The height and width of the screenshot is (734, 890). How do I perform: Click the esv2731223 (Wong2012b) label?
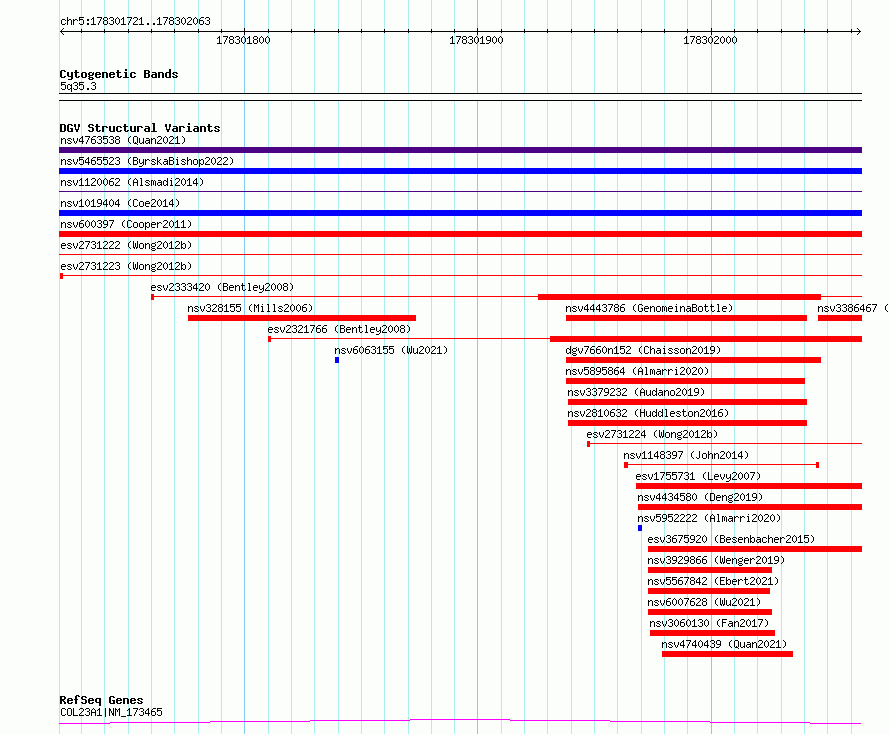click(126, 266)
